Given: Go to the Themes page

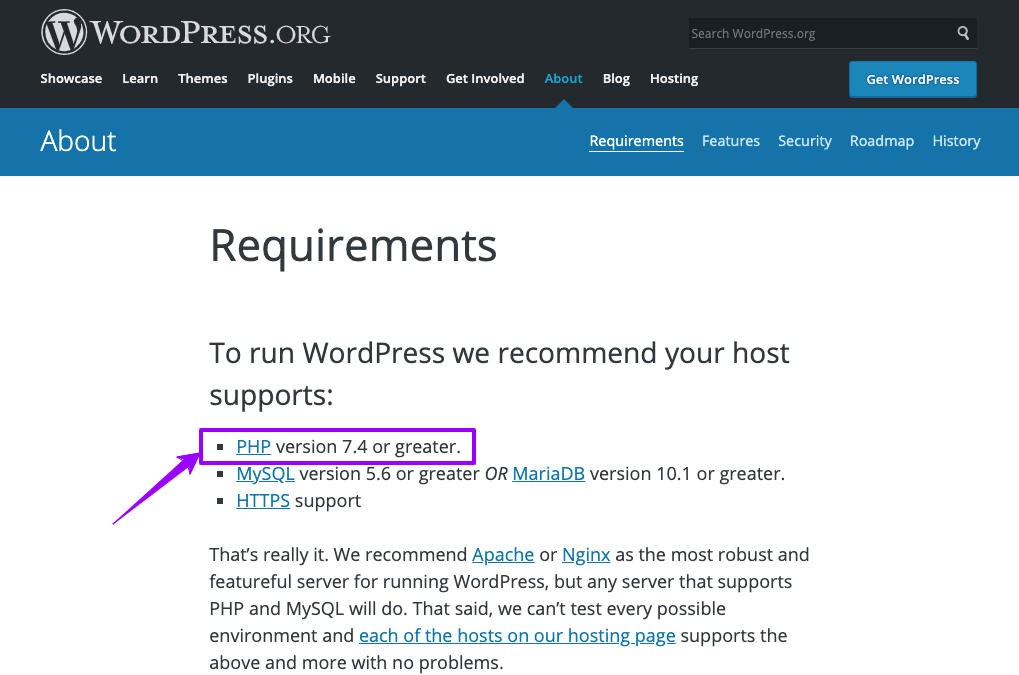Looking at the screenshot, I should pyautogui.click(x=203, y=78).
